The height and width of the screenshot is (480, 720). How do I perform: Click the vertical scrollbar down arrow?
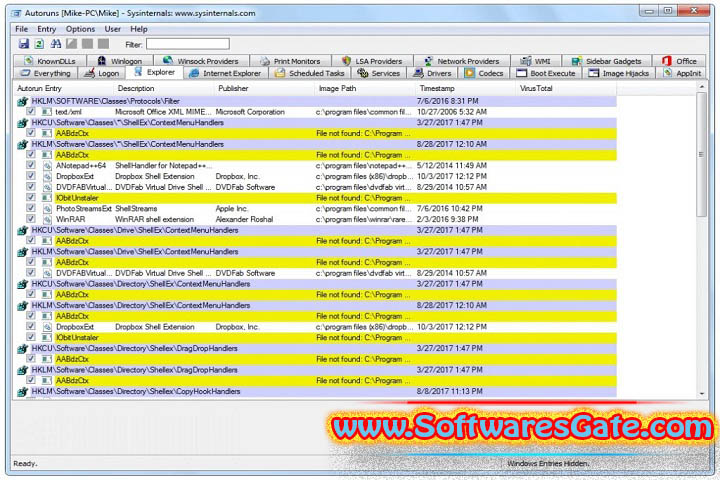[701, 394]
